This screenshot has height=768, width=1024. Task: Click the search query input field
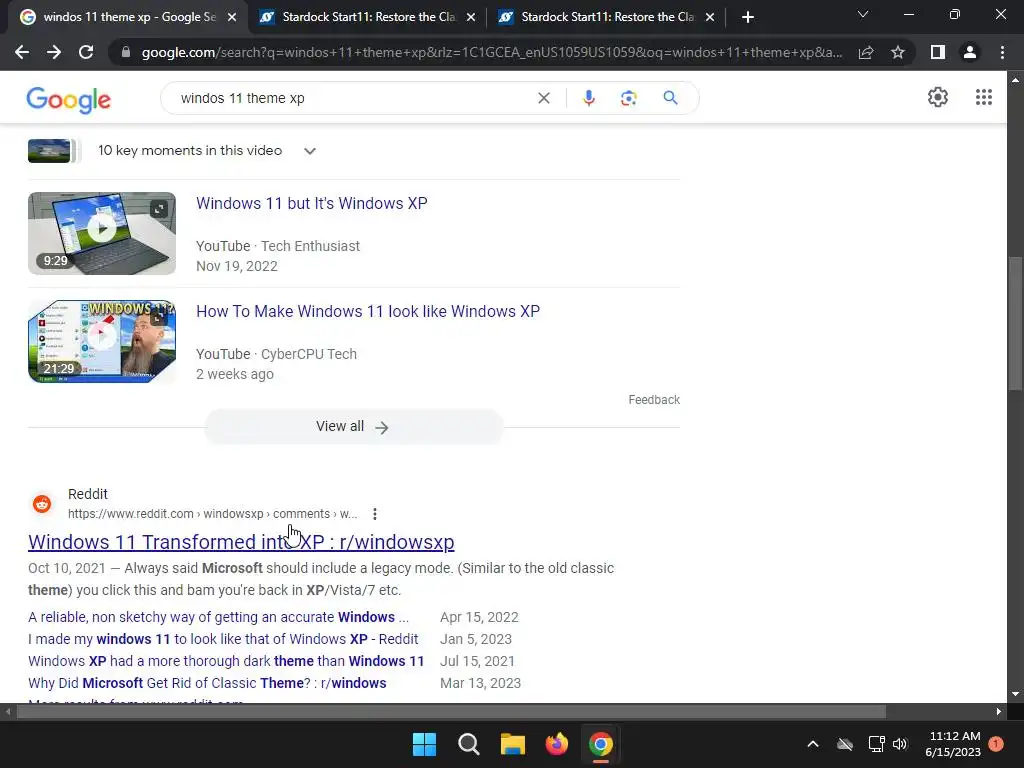[353, 98]
